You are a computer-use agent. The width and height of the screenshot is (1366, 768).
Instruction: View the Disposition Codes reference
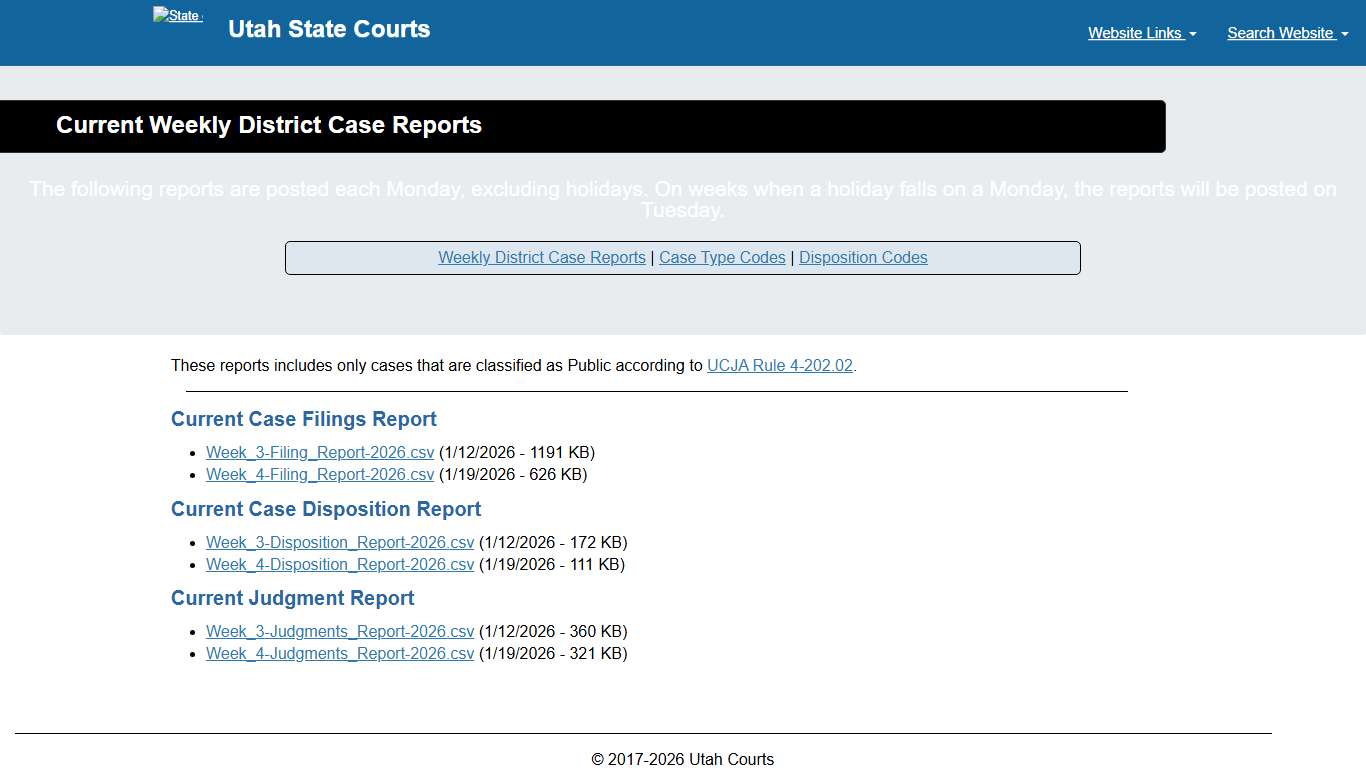point(863,257)
